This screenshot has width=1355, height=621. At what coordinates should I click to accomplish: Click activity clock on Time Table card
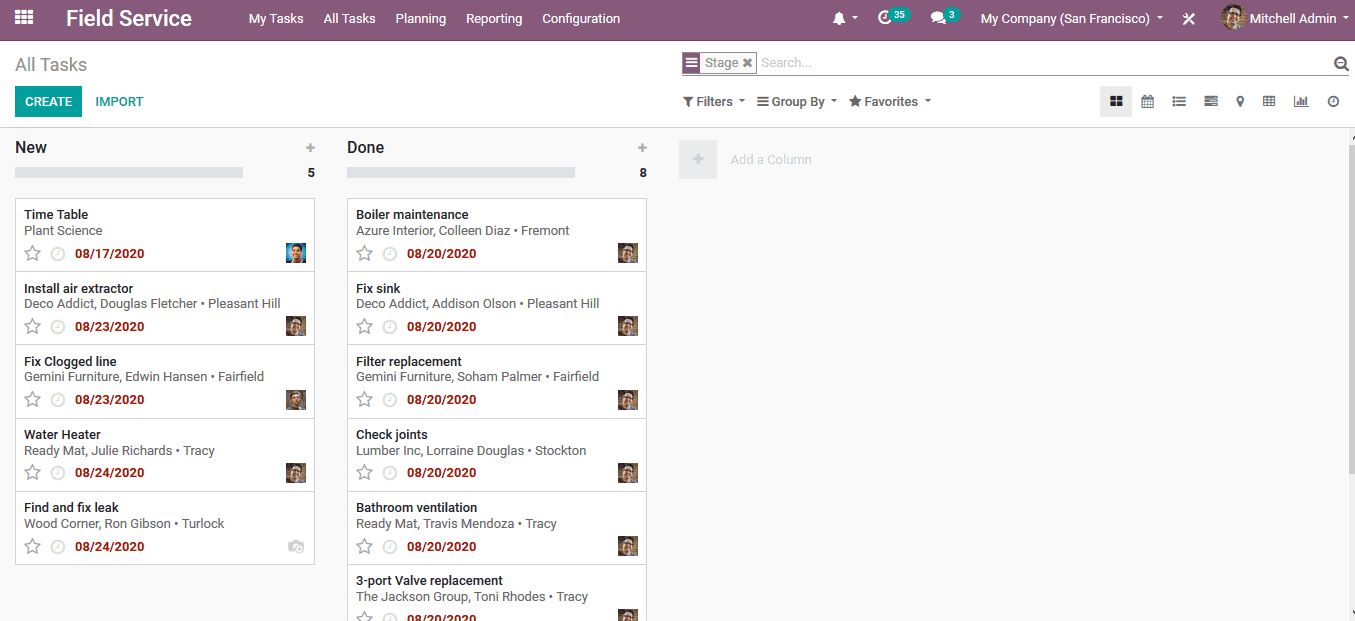[58, 254]
